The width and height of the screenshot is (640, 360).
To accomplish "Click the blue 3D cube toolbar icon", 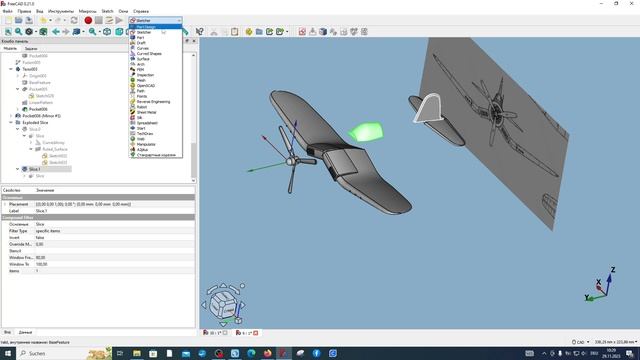I will (323, 31).
